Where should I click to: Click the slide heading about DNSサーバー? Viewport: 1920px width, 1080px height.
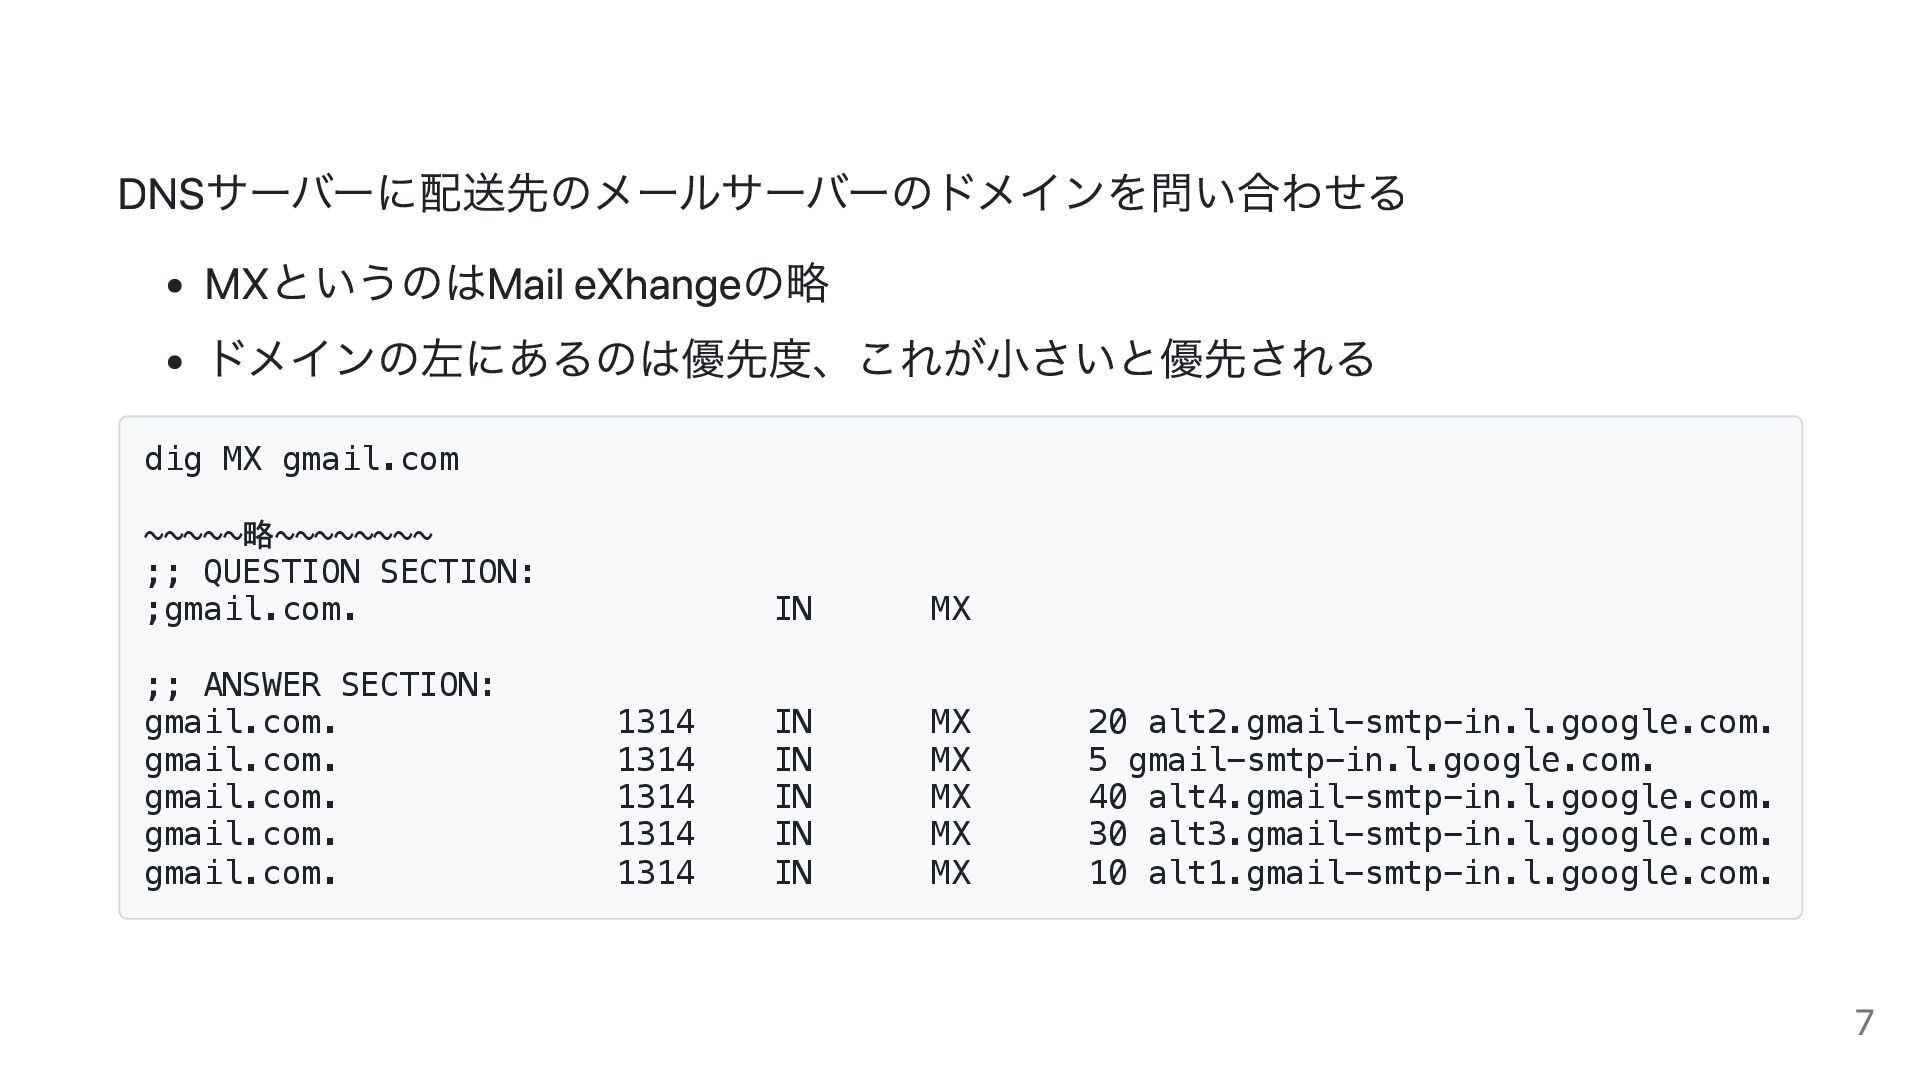coord(761,193)
